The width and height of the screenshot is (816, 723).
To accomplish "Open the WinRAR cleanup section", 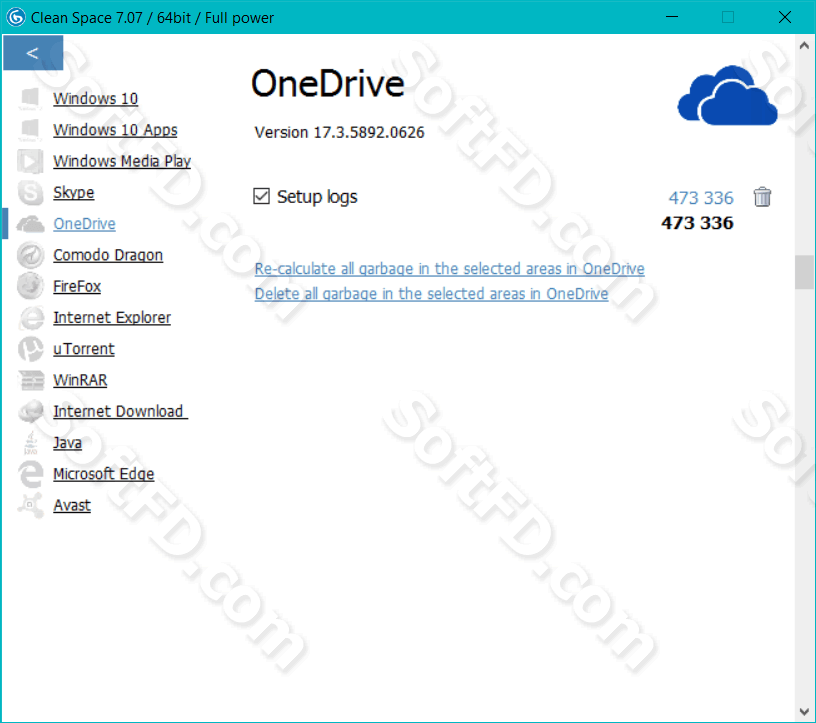I will (80, 380).
